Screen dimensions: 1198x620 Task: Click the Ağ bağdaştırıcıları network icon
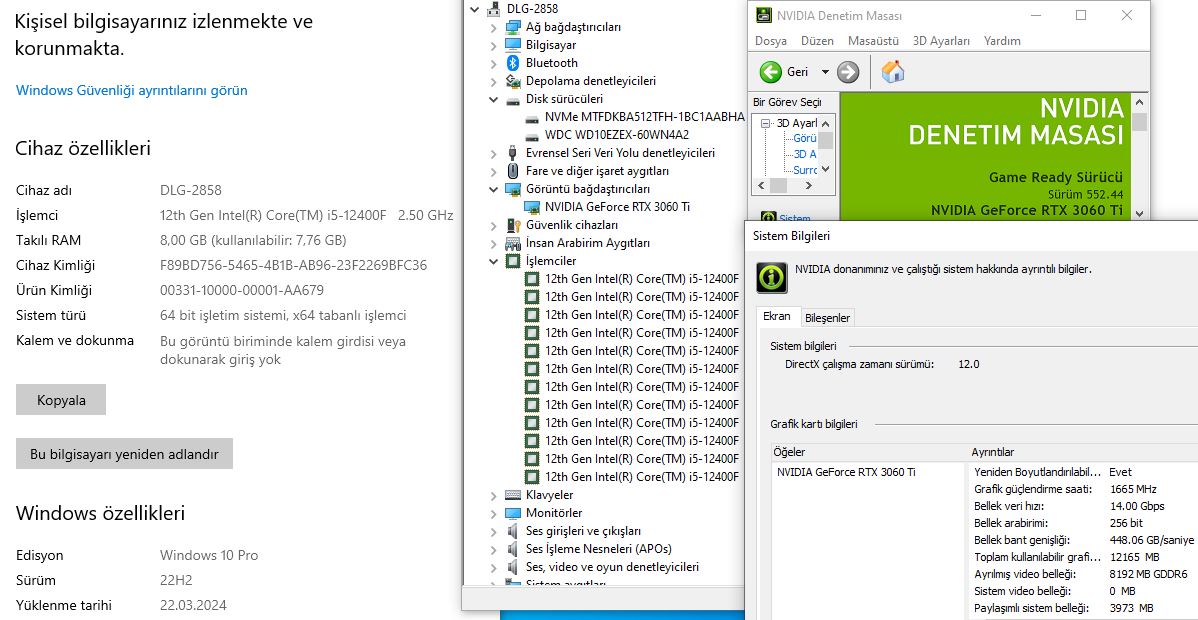tap(513, 27)
